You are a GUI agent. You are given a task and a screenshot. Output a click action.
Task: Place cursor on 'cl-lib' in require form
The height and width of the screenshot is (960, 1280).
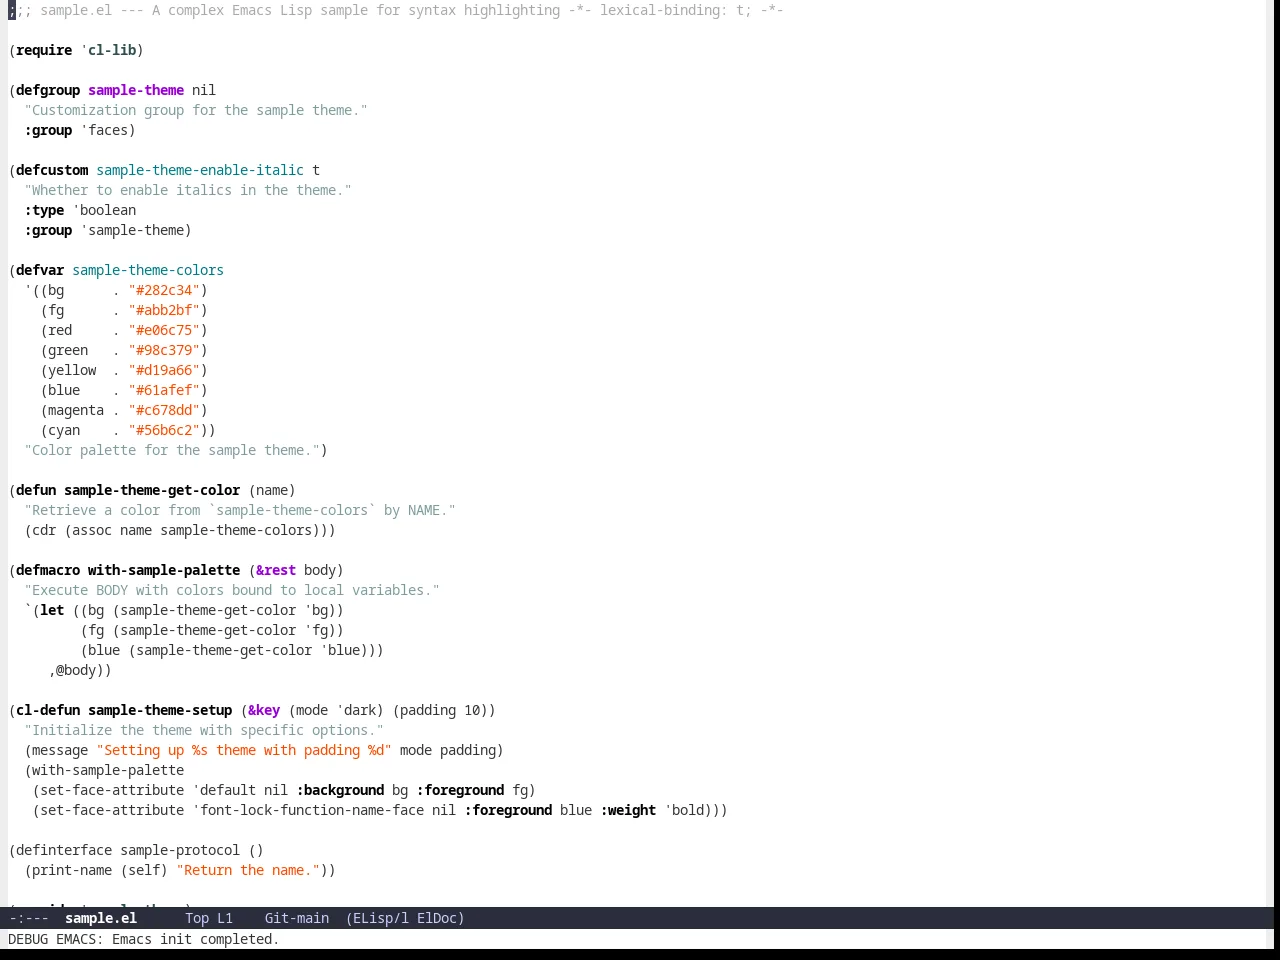(112, 50)
